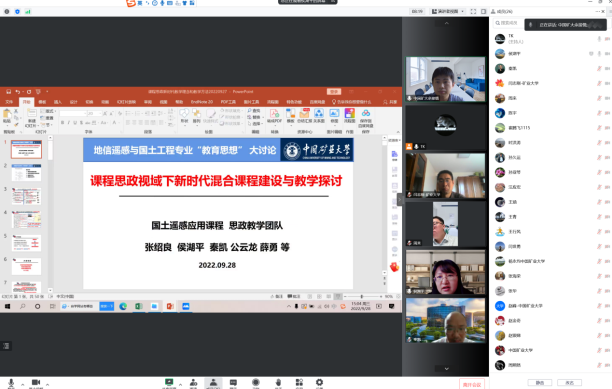
Task: Turn on the camera from the bottom toolbar
Action: tap(36, 383)
